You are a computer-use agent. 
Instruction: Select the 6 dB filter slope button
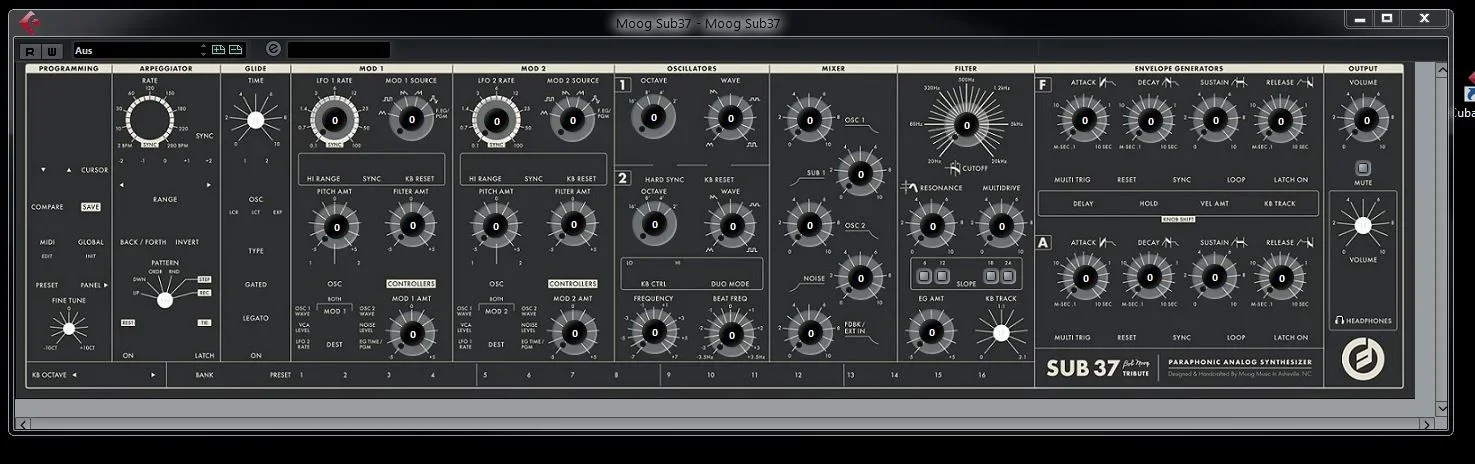point(924,275)
